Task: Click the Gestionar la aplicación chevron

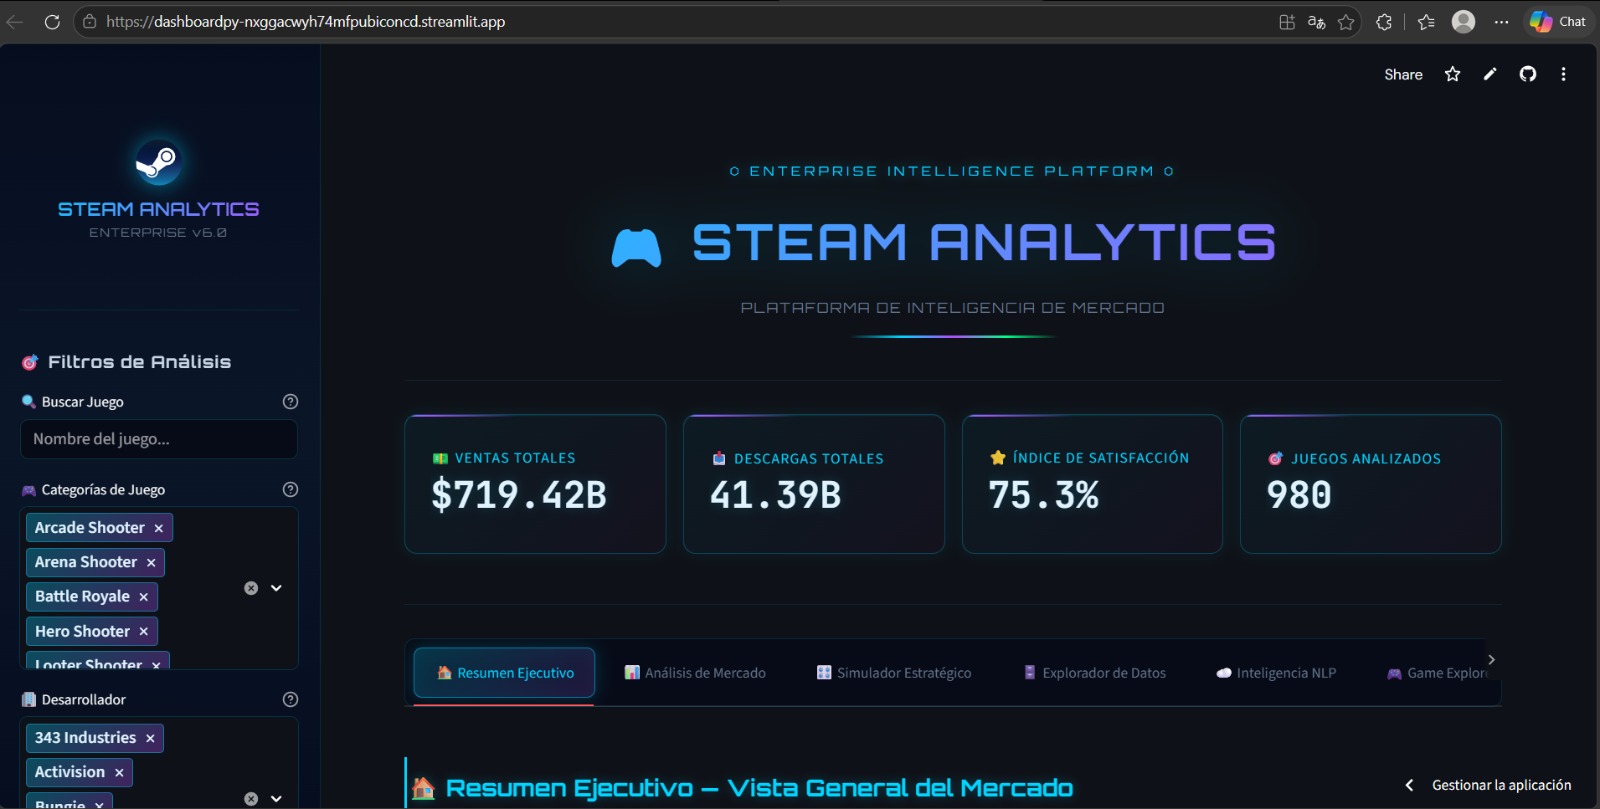Action: (1409, 785)
